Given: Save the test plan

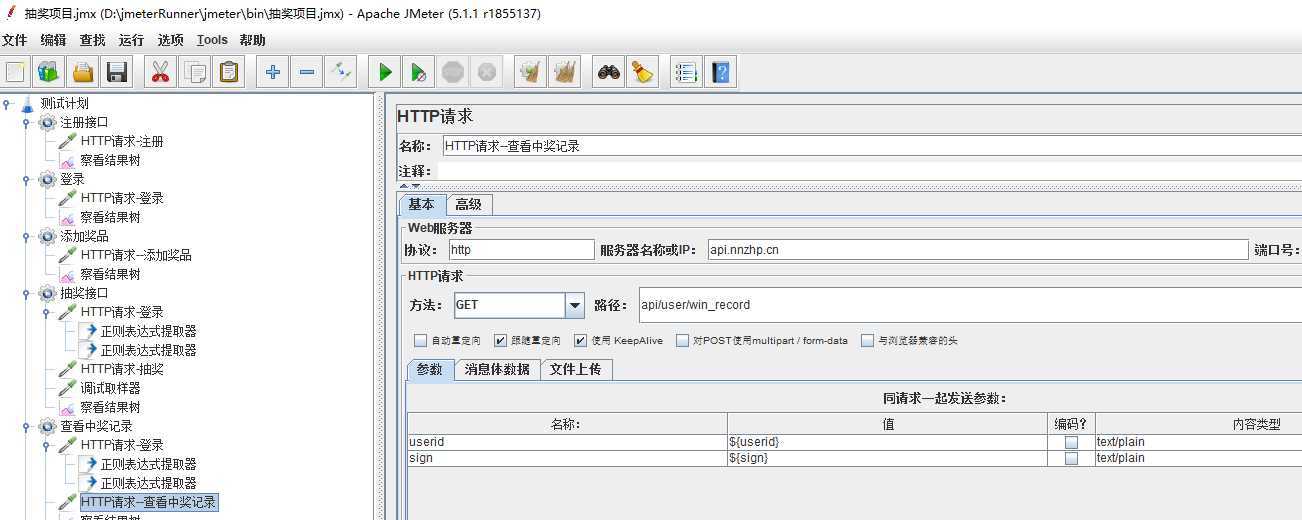Looking at the screenshot, I should [x=117, y=72].
